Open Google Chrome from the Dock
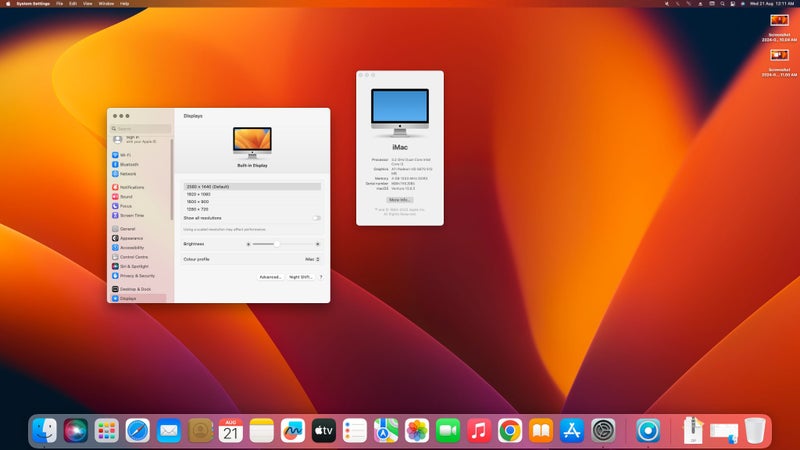 (510, 431)
